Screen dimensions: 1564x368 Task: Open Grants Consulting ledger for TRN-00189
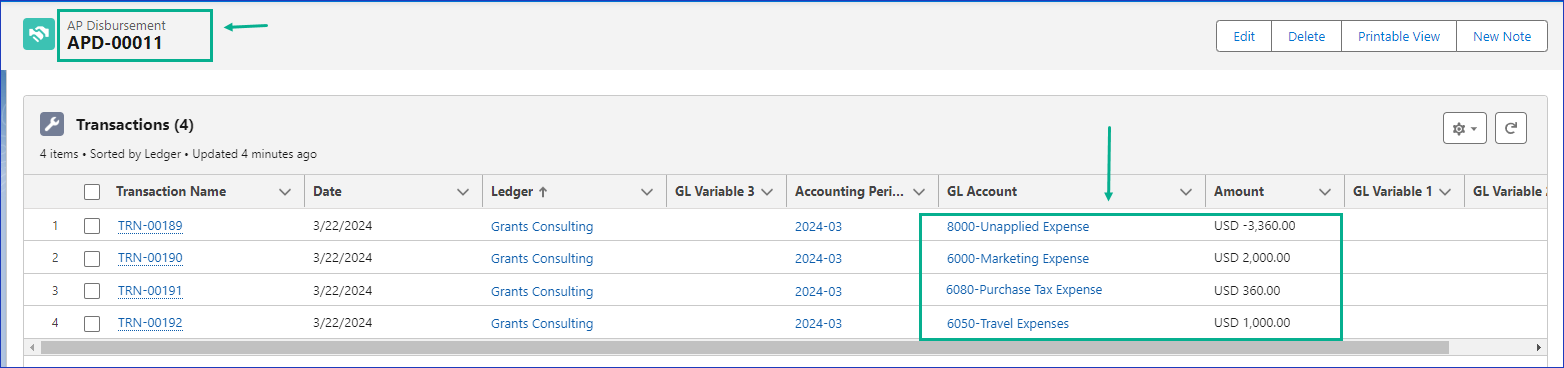tap(542, 226)
